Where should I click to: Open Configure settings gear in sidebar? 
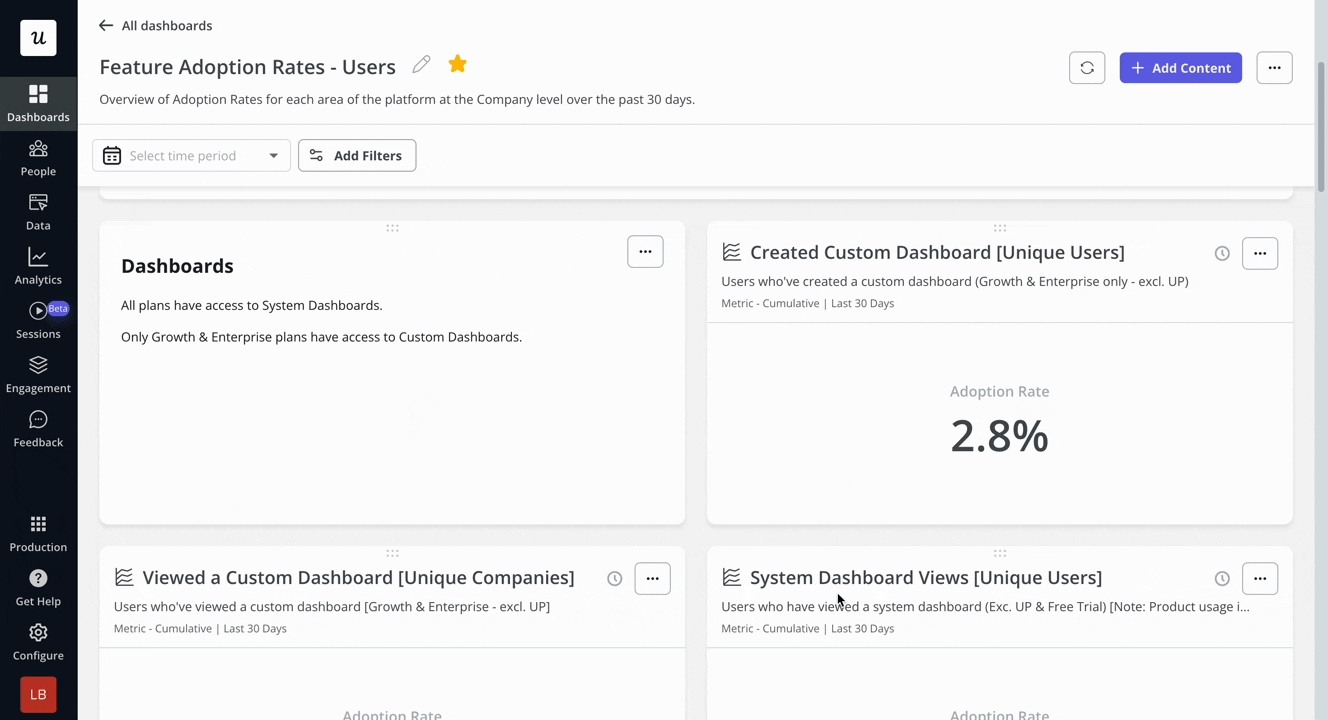click(38, 642)
